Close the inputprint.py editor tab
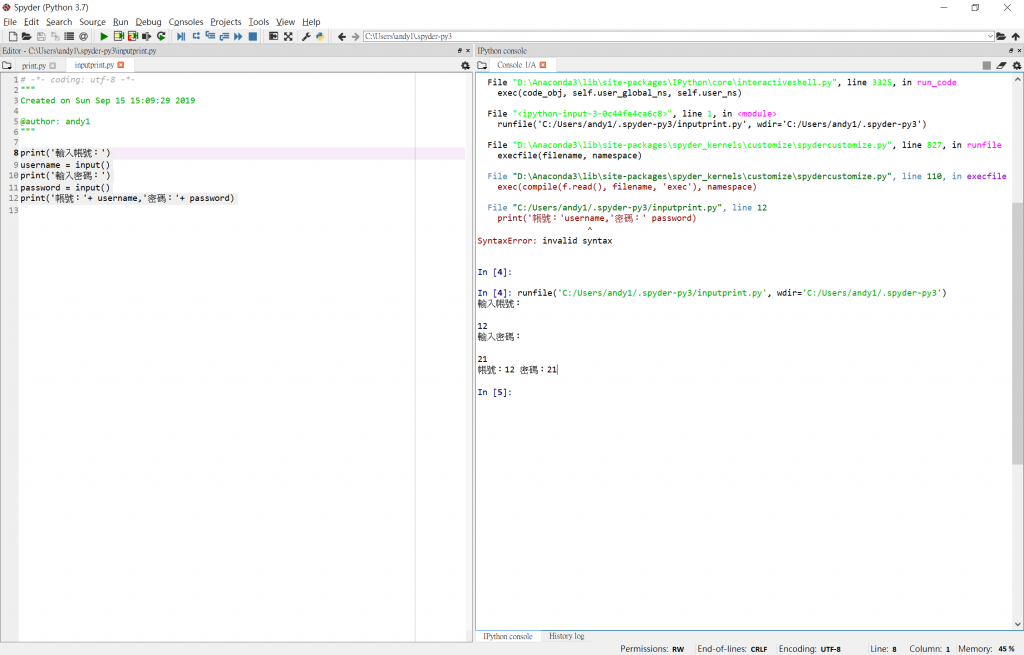The height and width of the screenshot is (655, 1024). (121, 65)
